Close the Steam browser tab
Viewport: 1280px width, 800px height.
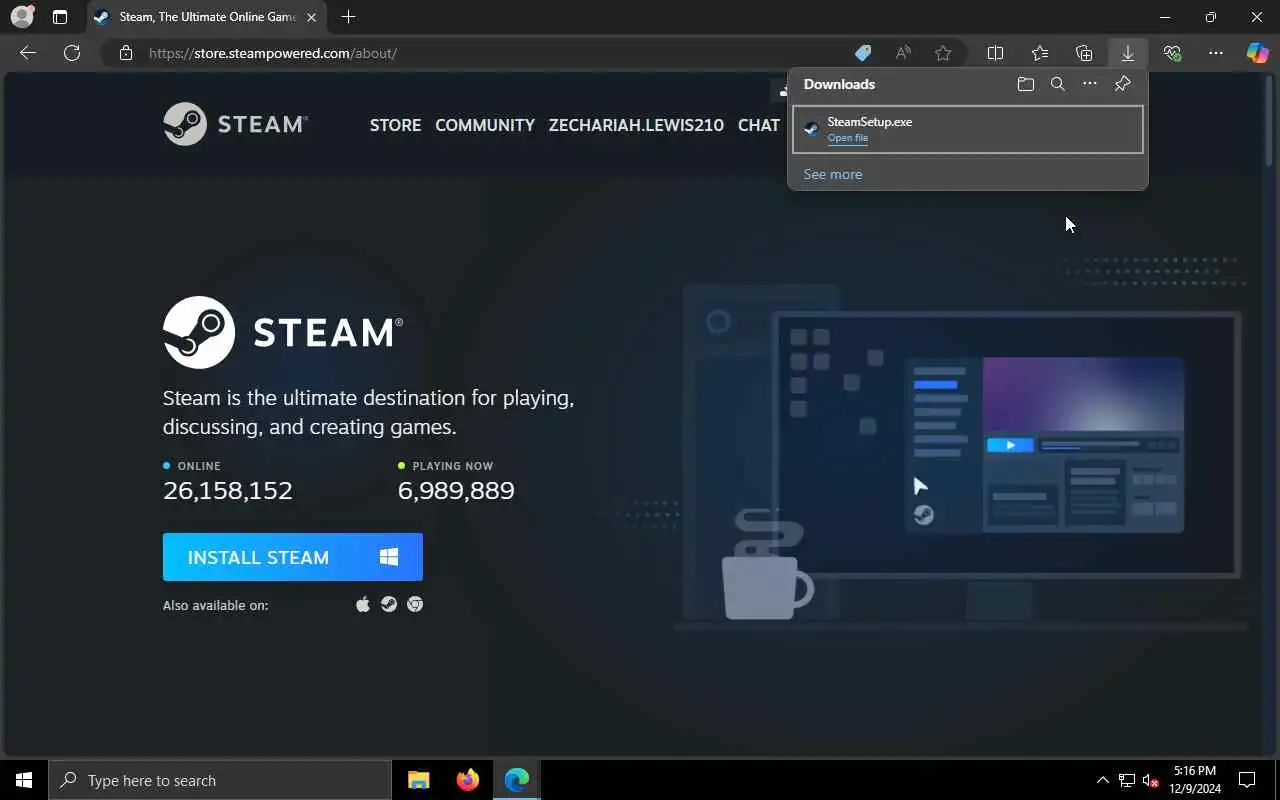311,17
